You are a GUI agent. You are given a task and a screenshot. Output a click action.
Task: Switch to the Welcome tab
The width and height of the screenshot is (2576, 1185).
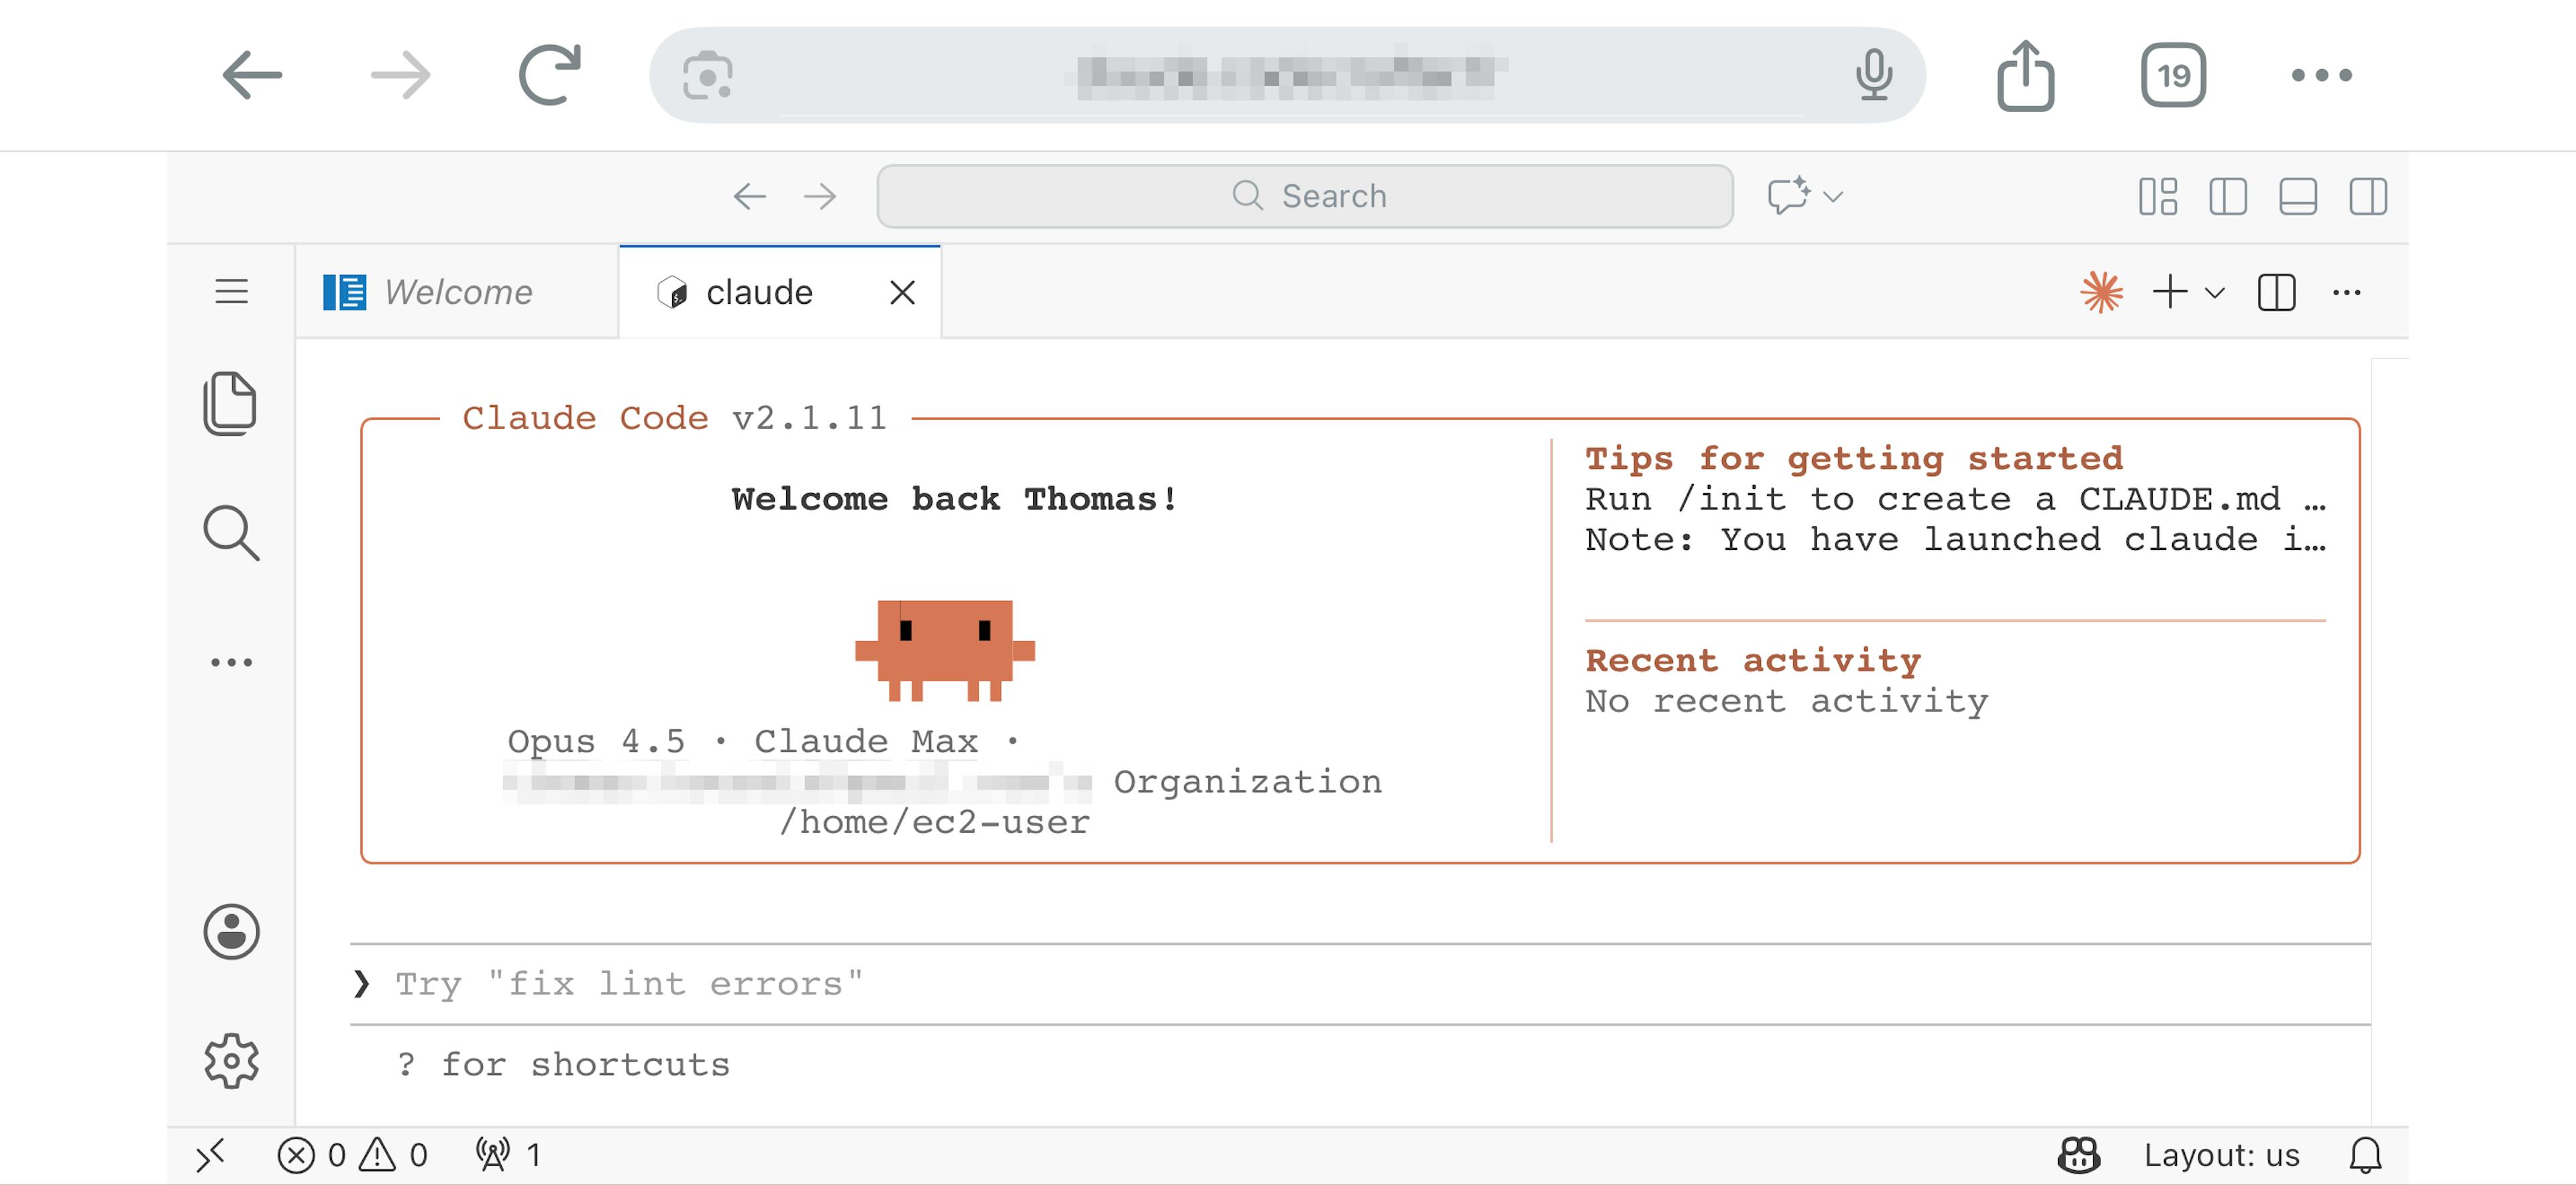[x=455, y=291]
